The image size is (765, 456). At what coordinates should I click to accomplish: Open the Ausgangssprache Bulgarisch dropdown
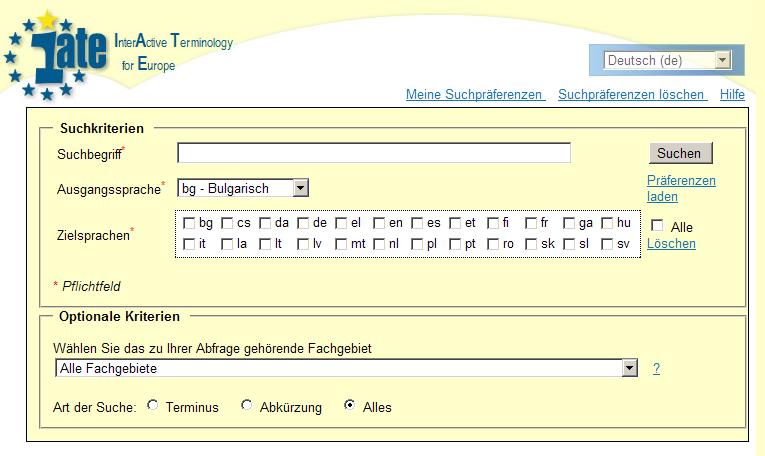[243, 188]
